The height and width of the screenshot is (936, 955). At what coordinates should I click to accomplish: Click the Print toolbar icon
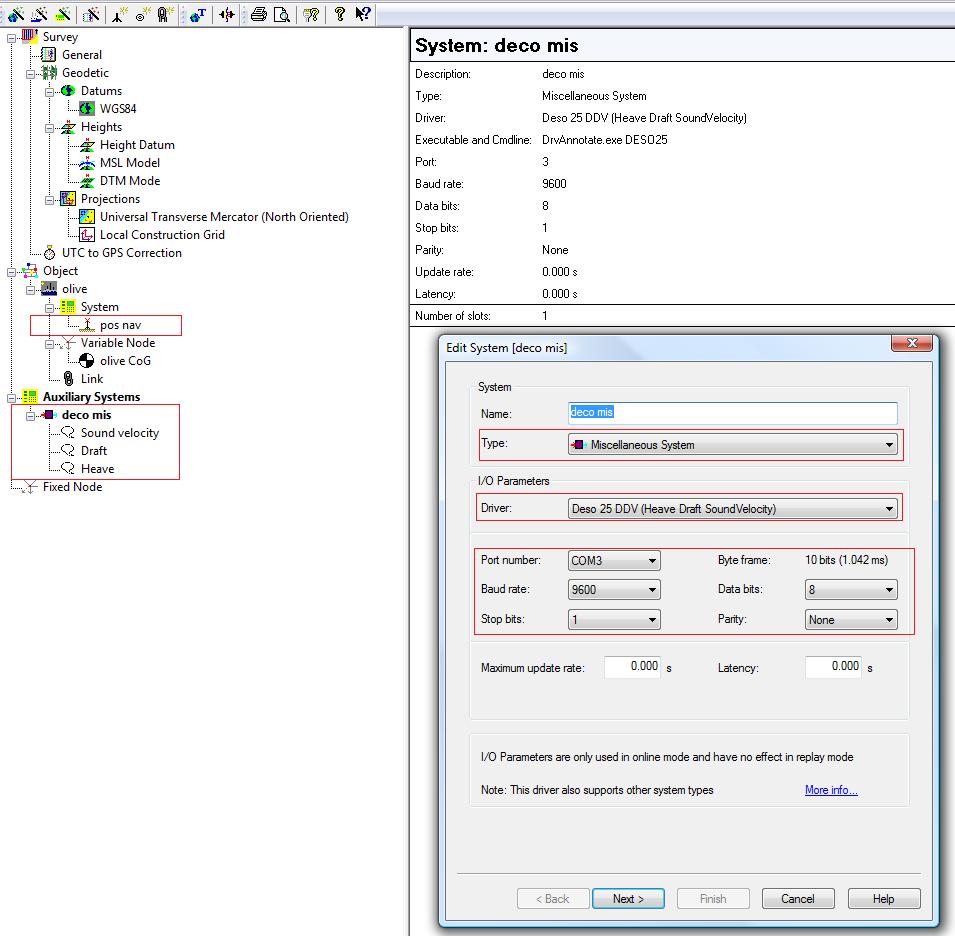pos(259,13)
